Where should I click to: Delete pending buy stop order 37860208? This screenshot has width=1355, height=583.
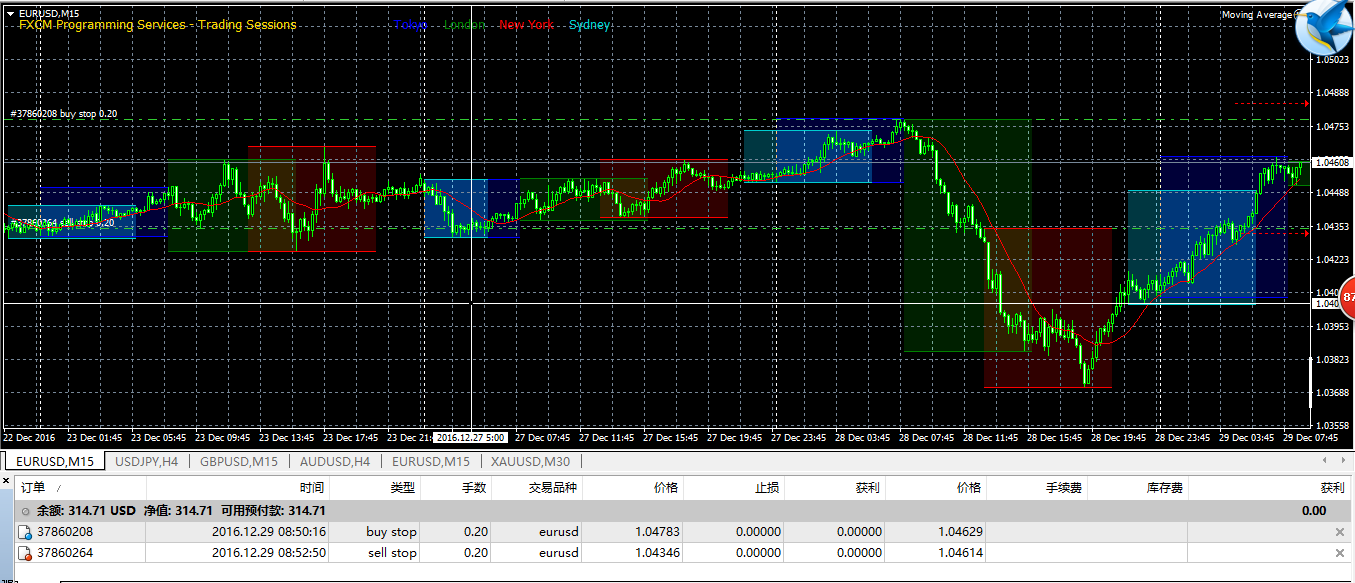click(1339, 532)
